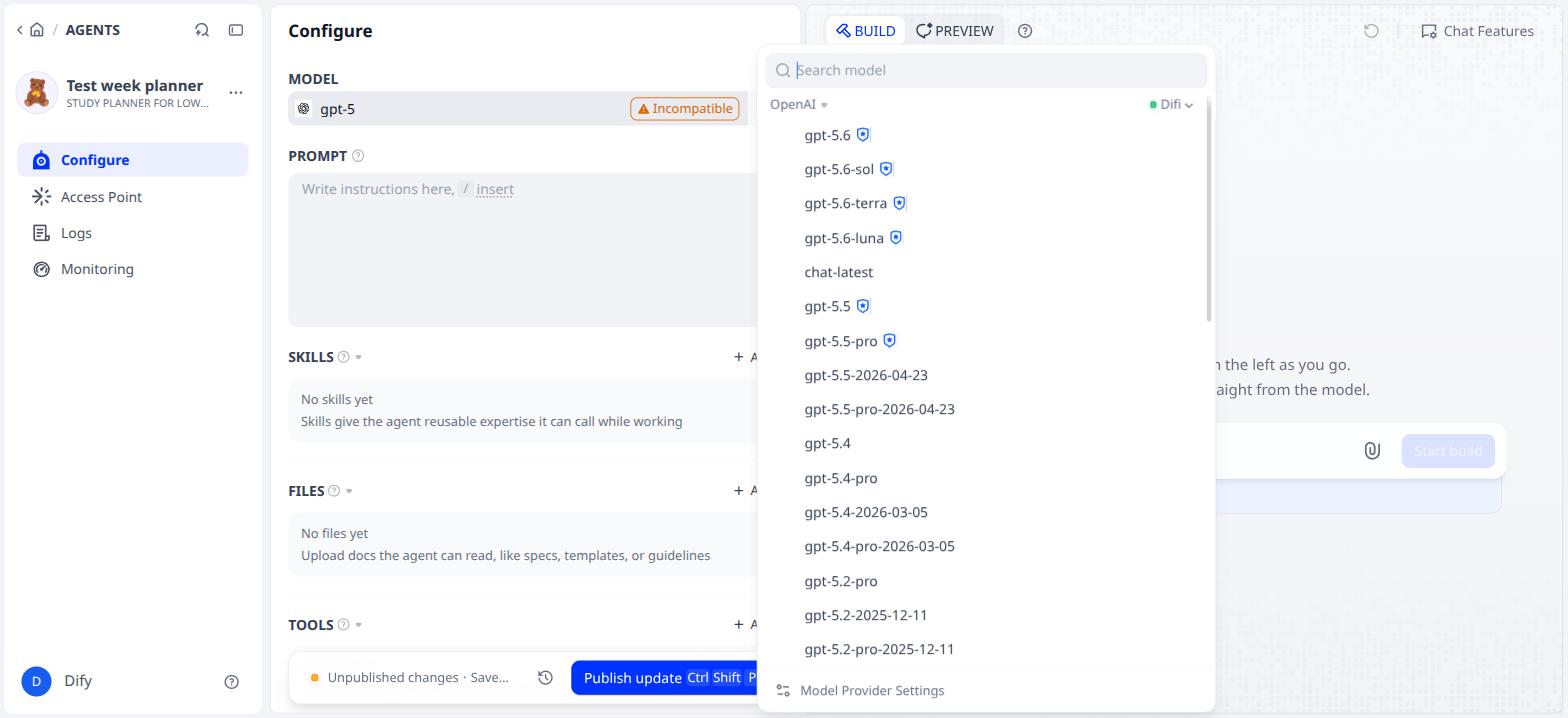This screenshot has height=718, width=1568.
Task: Click the shield badge beside gpt-5.5-pro
Action: (x=889, y=341)
